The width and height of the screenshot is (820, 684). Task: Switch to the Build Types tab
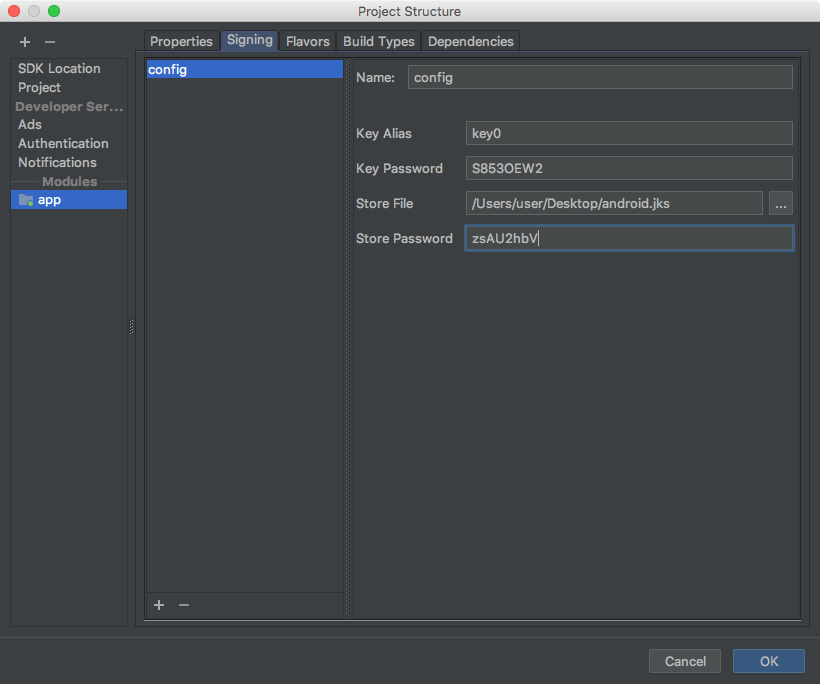coord(378,41)
